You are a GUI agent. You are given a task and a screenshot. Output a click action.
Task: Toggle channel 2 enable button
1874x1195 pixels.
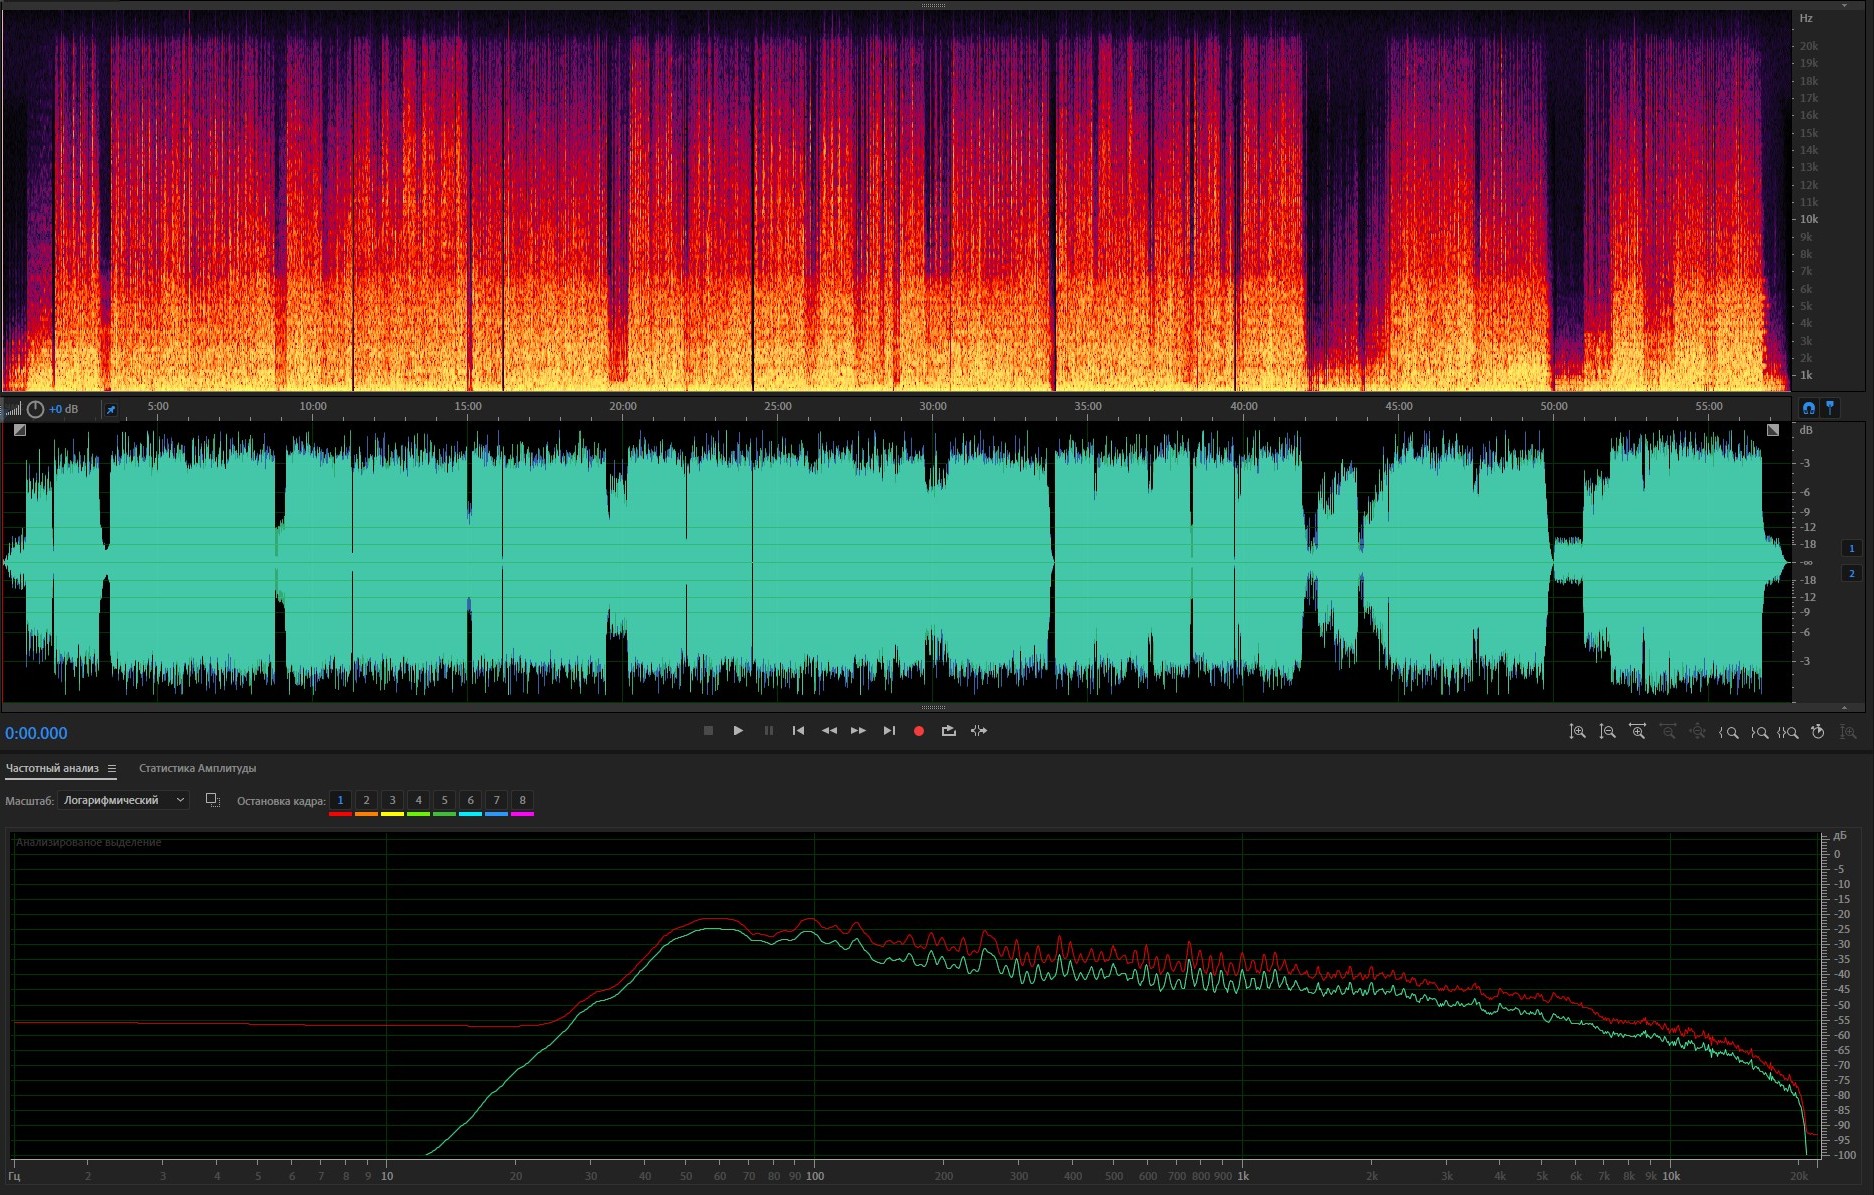pyautogui.click(x=1851, y=573)
